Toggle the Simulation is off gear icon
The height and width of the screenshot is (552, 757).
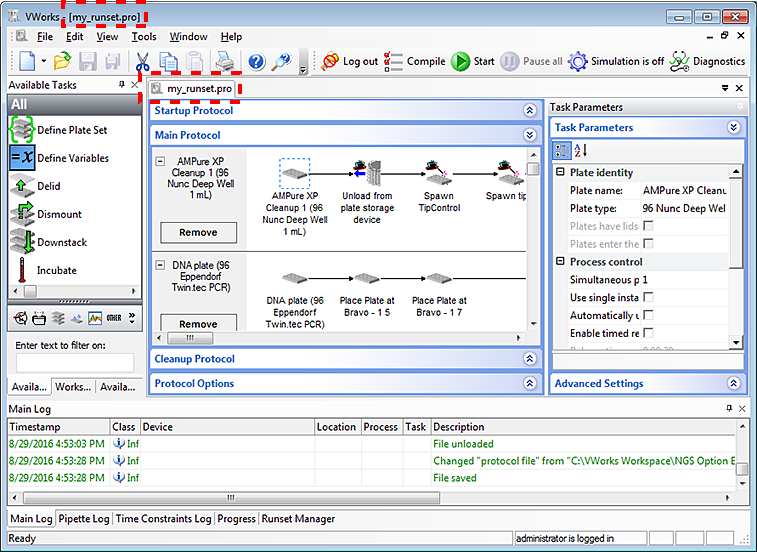578,61
